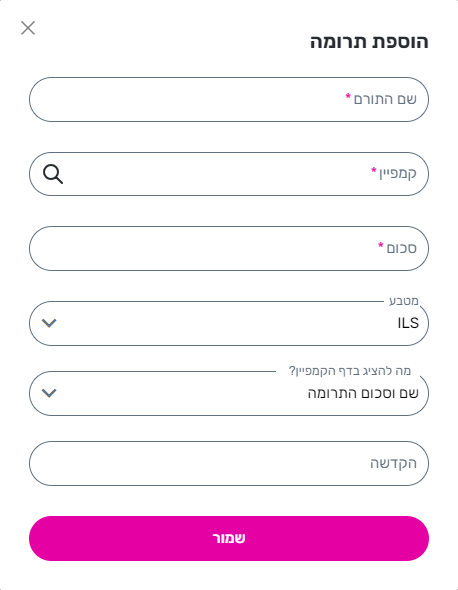Viewport: 458px width, 590px height.
Task: Click the מה להציג בדף הקמפיין? label
Action: [350, 371]
